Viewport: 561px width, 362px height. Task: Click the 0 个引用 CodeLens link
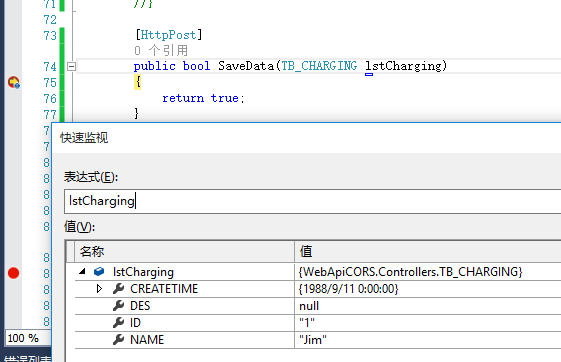[x=161, y=50]
